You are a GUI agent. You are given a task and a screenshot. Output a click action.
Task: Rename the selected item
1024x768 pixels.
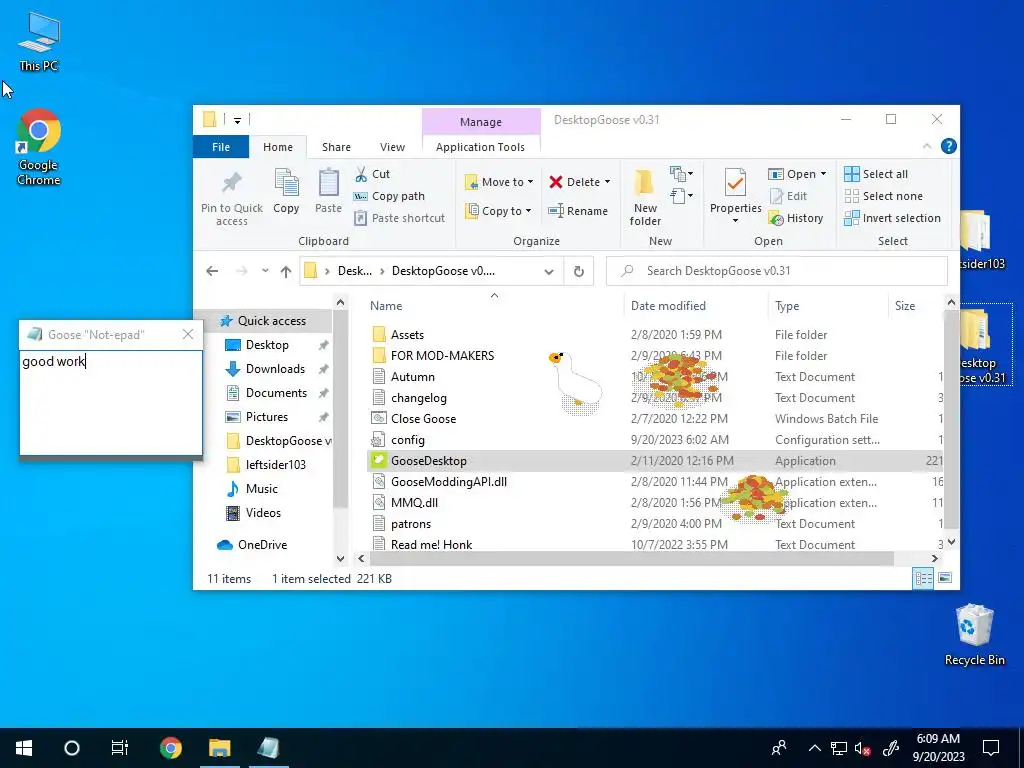coord(578,211)
